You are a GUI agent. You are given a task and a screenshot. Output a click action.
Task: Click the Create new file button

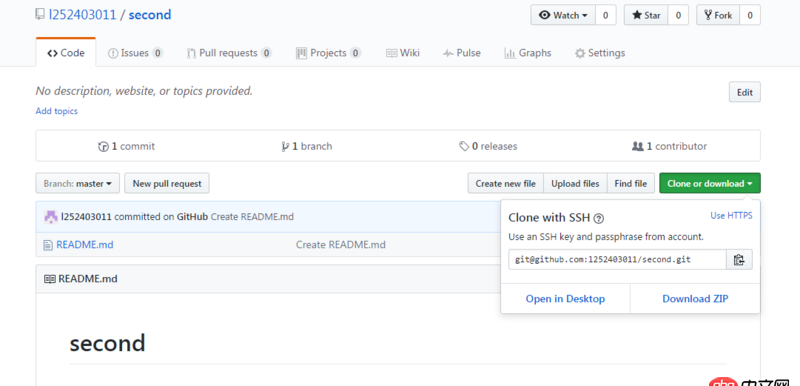[506, 184]
